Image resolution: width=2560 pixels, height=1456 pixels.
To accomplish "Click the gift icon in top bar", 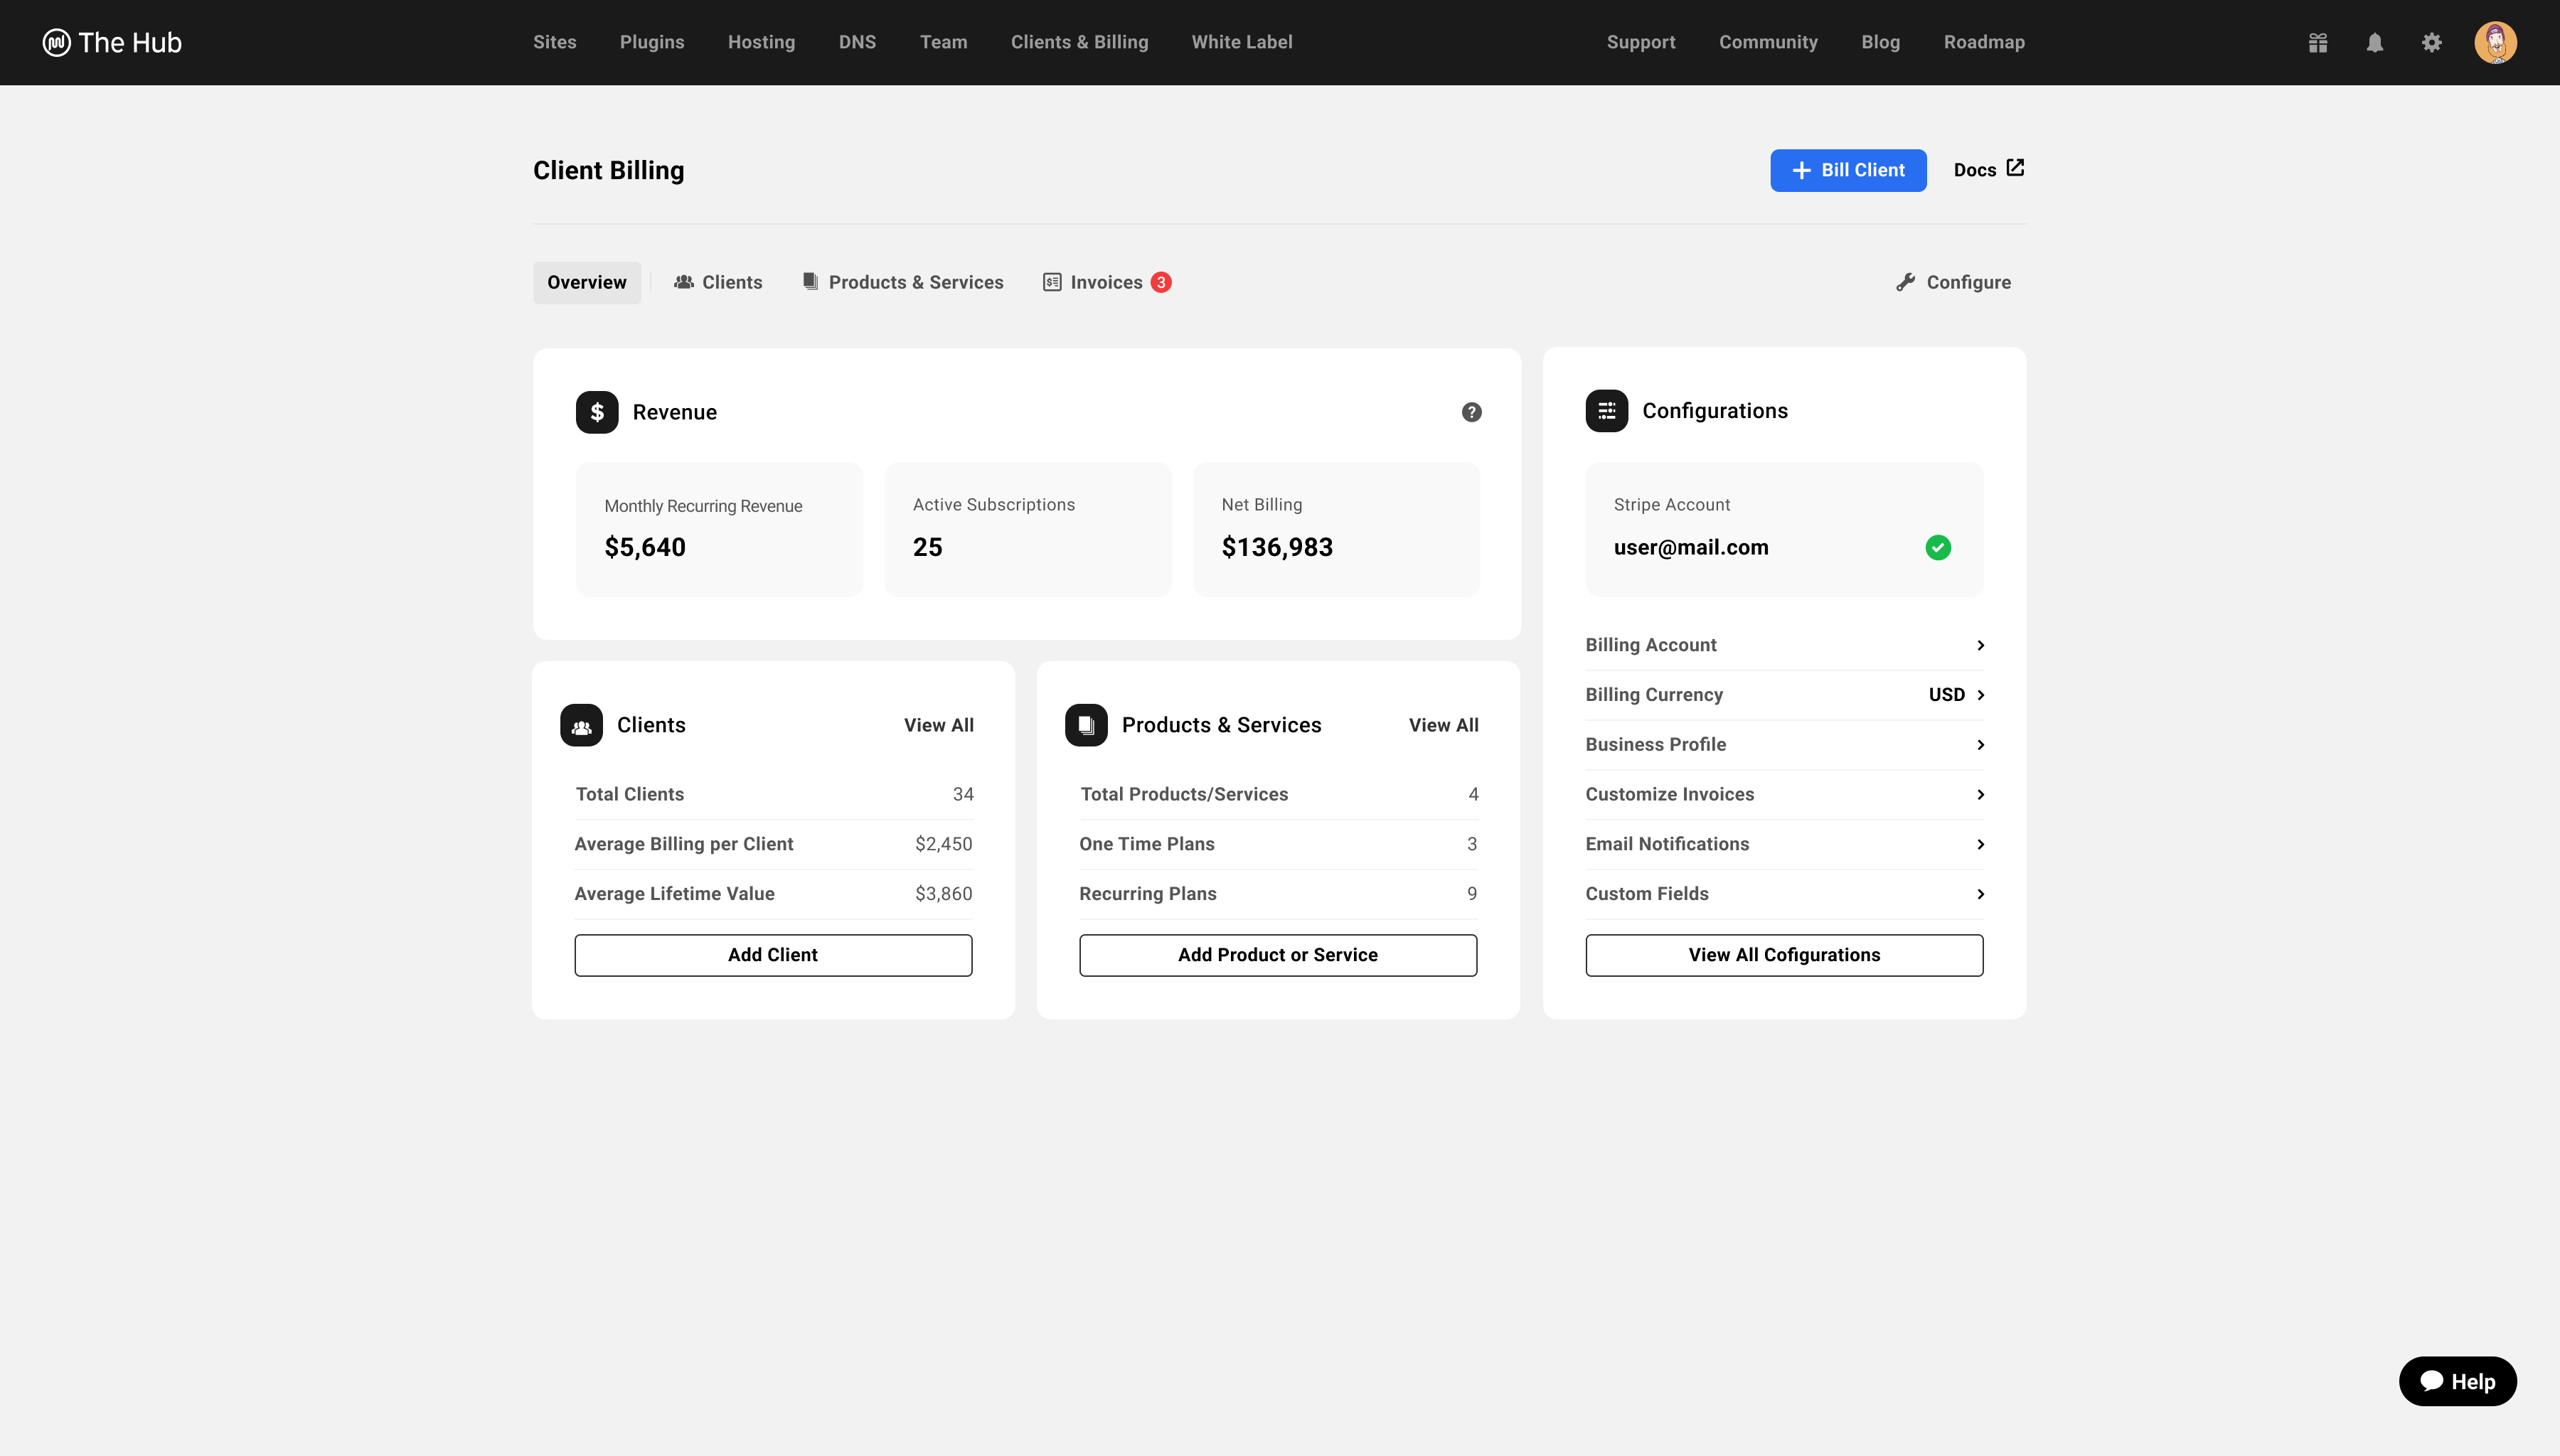I will click(2318, 42).
